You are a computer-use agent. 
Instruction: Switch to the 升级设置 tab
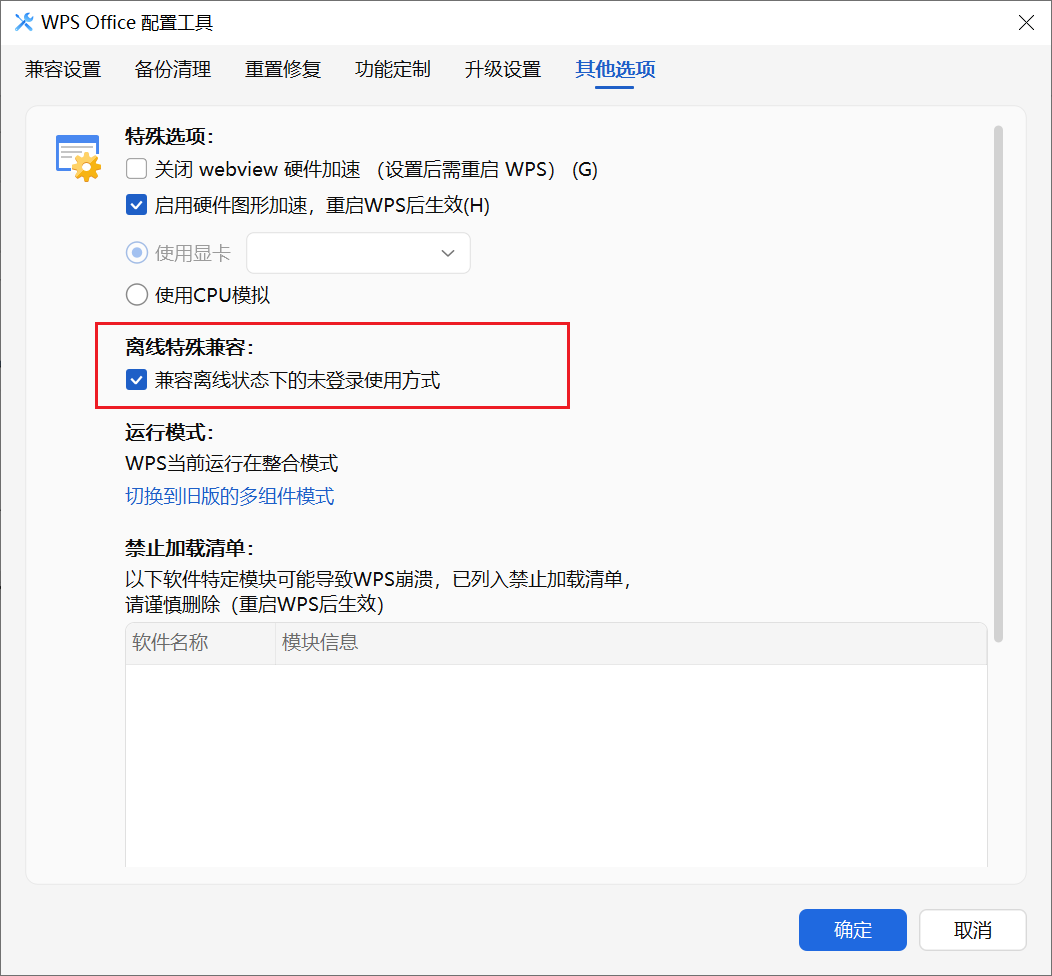click(502, 70)
